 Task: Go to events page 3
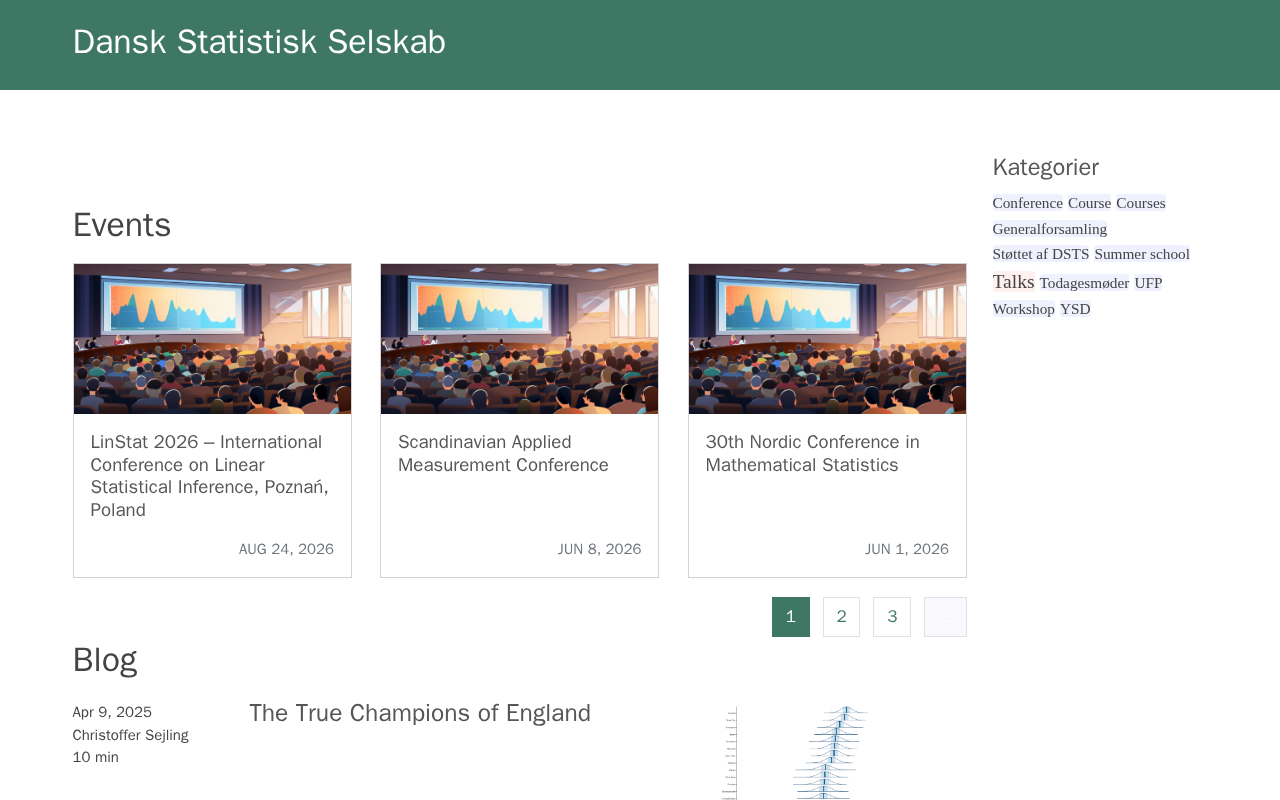(x=892, y=617)
